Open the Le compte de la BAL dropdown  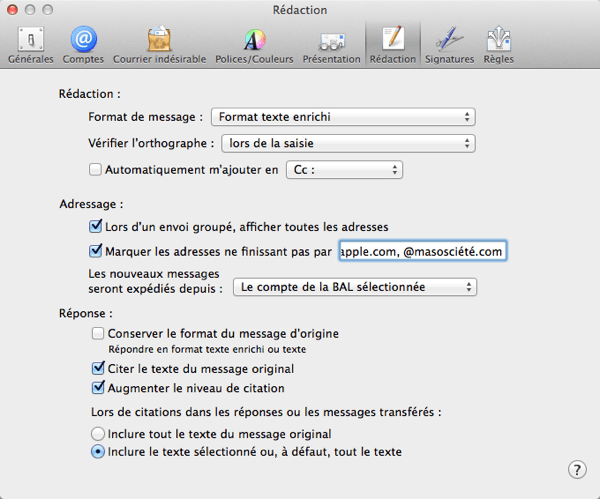pos(354,287)
